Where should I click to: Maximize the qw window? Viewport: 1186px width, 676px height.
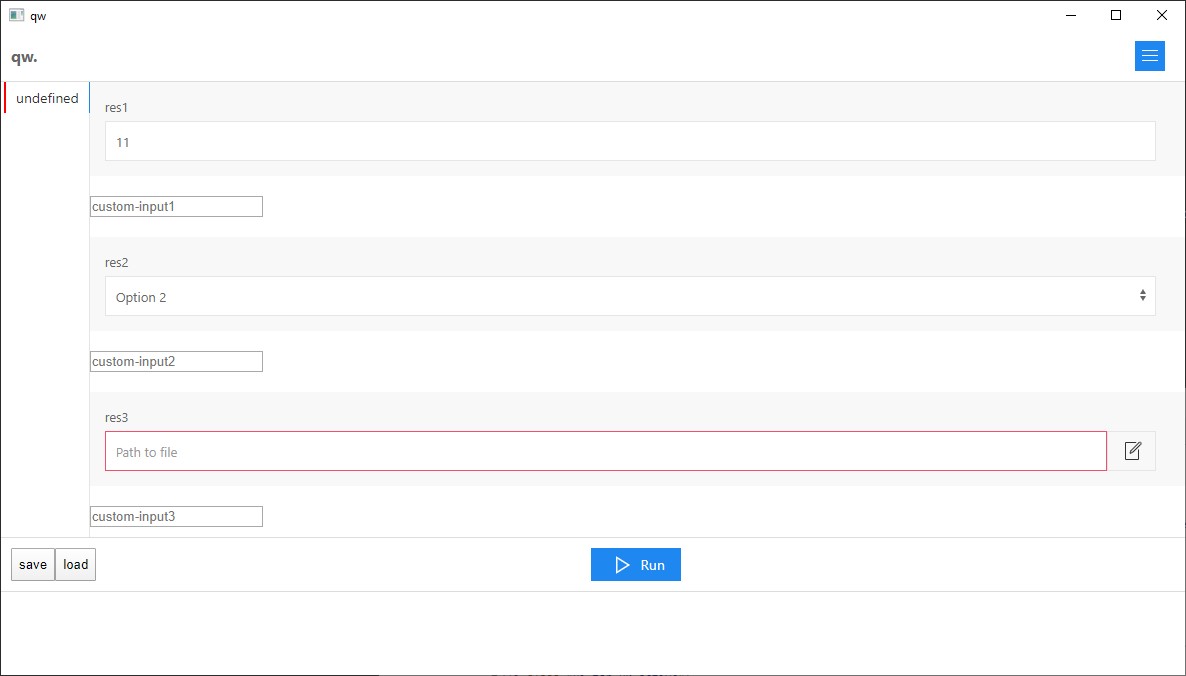1116,15
